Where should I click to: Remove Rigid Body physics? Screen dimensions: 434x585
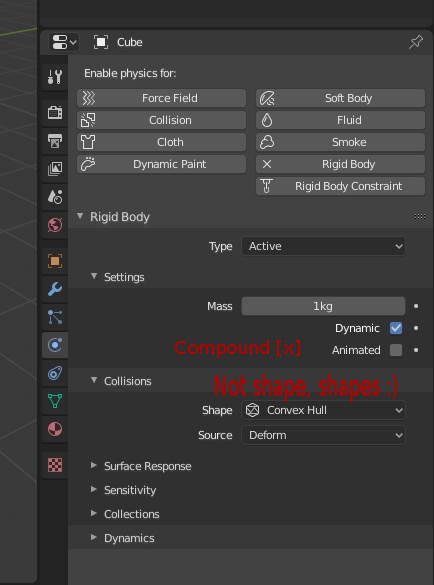[x=340, y=164]
